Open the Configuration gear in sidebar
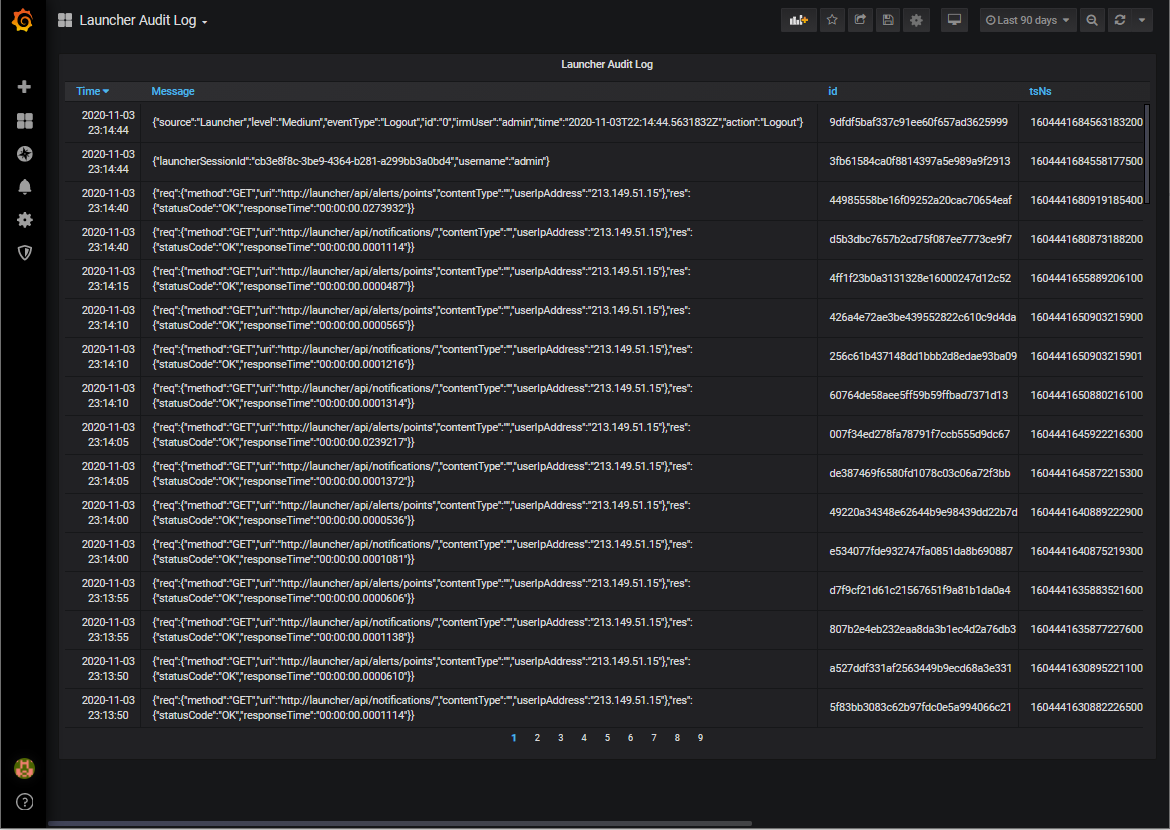 coord(25,219)
